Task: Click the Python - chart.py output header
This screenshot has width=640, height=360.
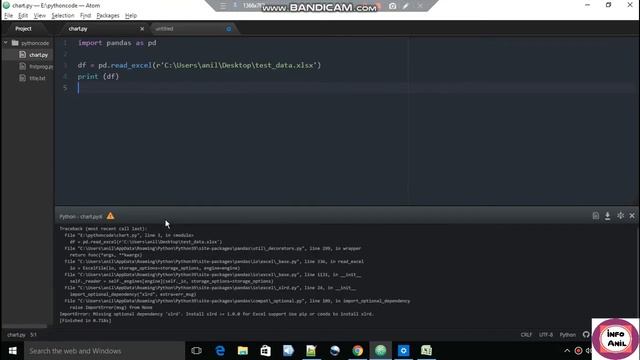Action: [81, 216]
